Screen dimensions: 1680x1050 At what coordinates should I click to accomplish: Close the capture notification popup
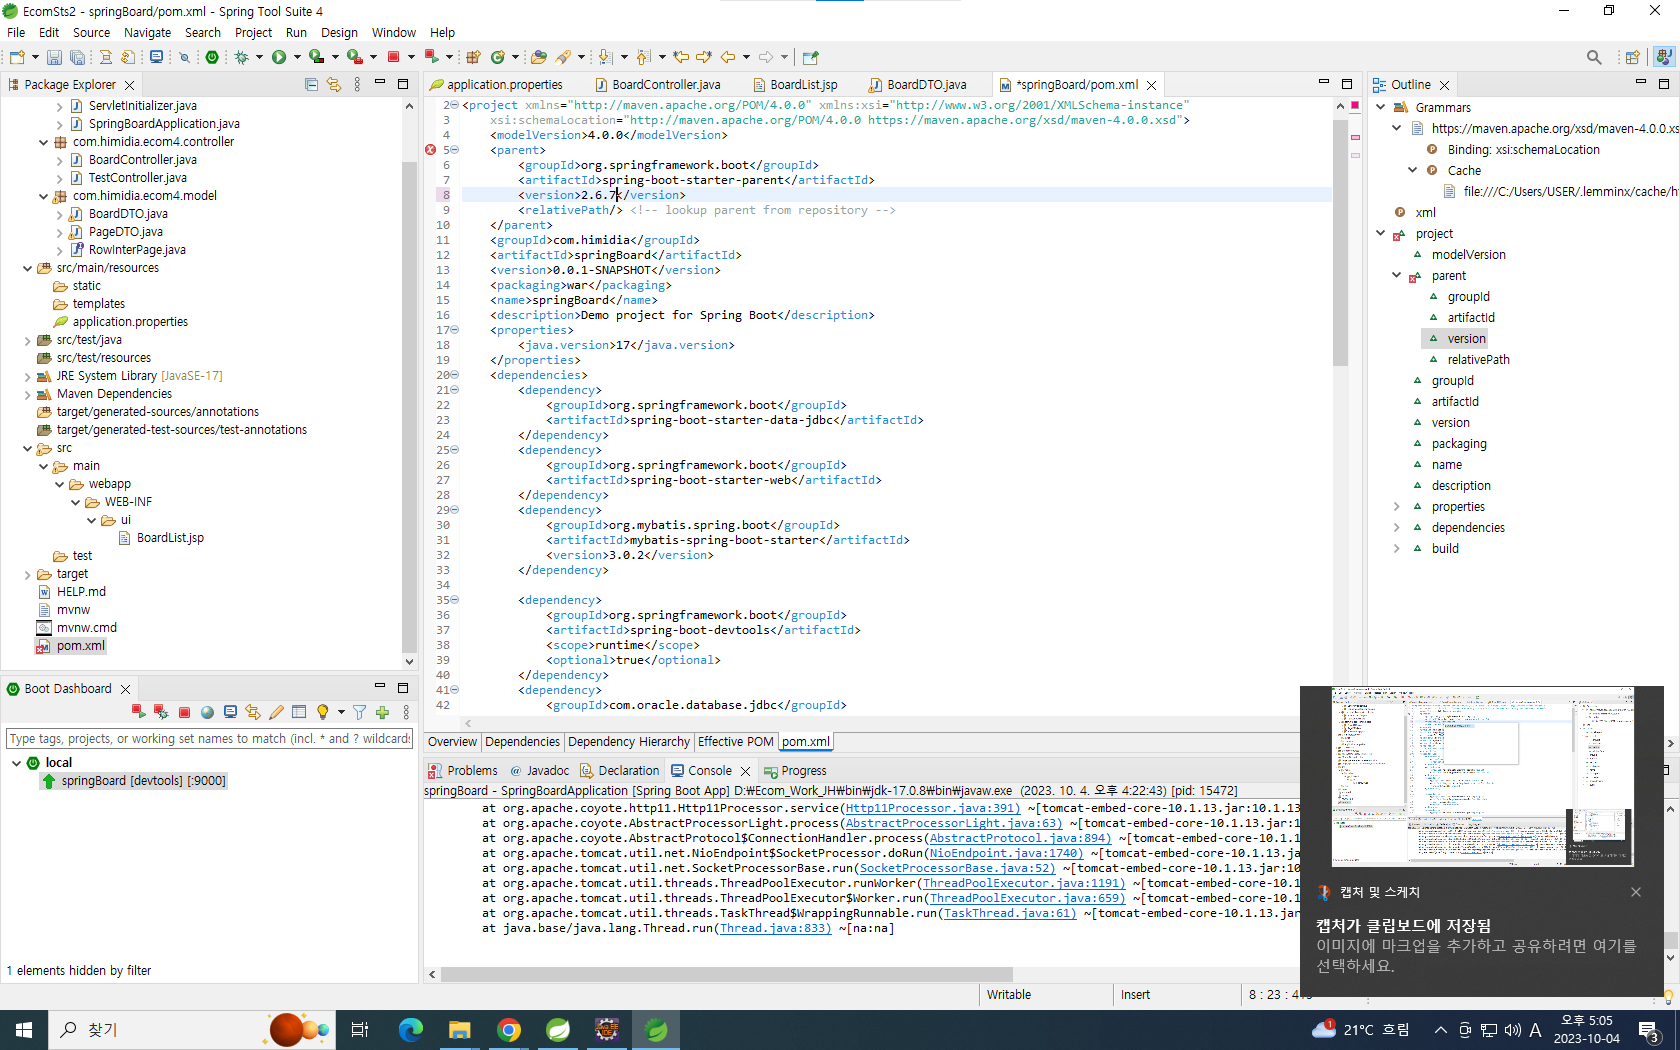pyautogui.click(x=1636, y=892)
